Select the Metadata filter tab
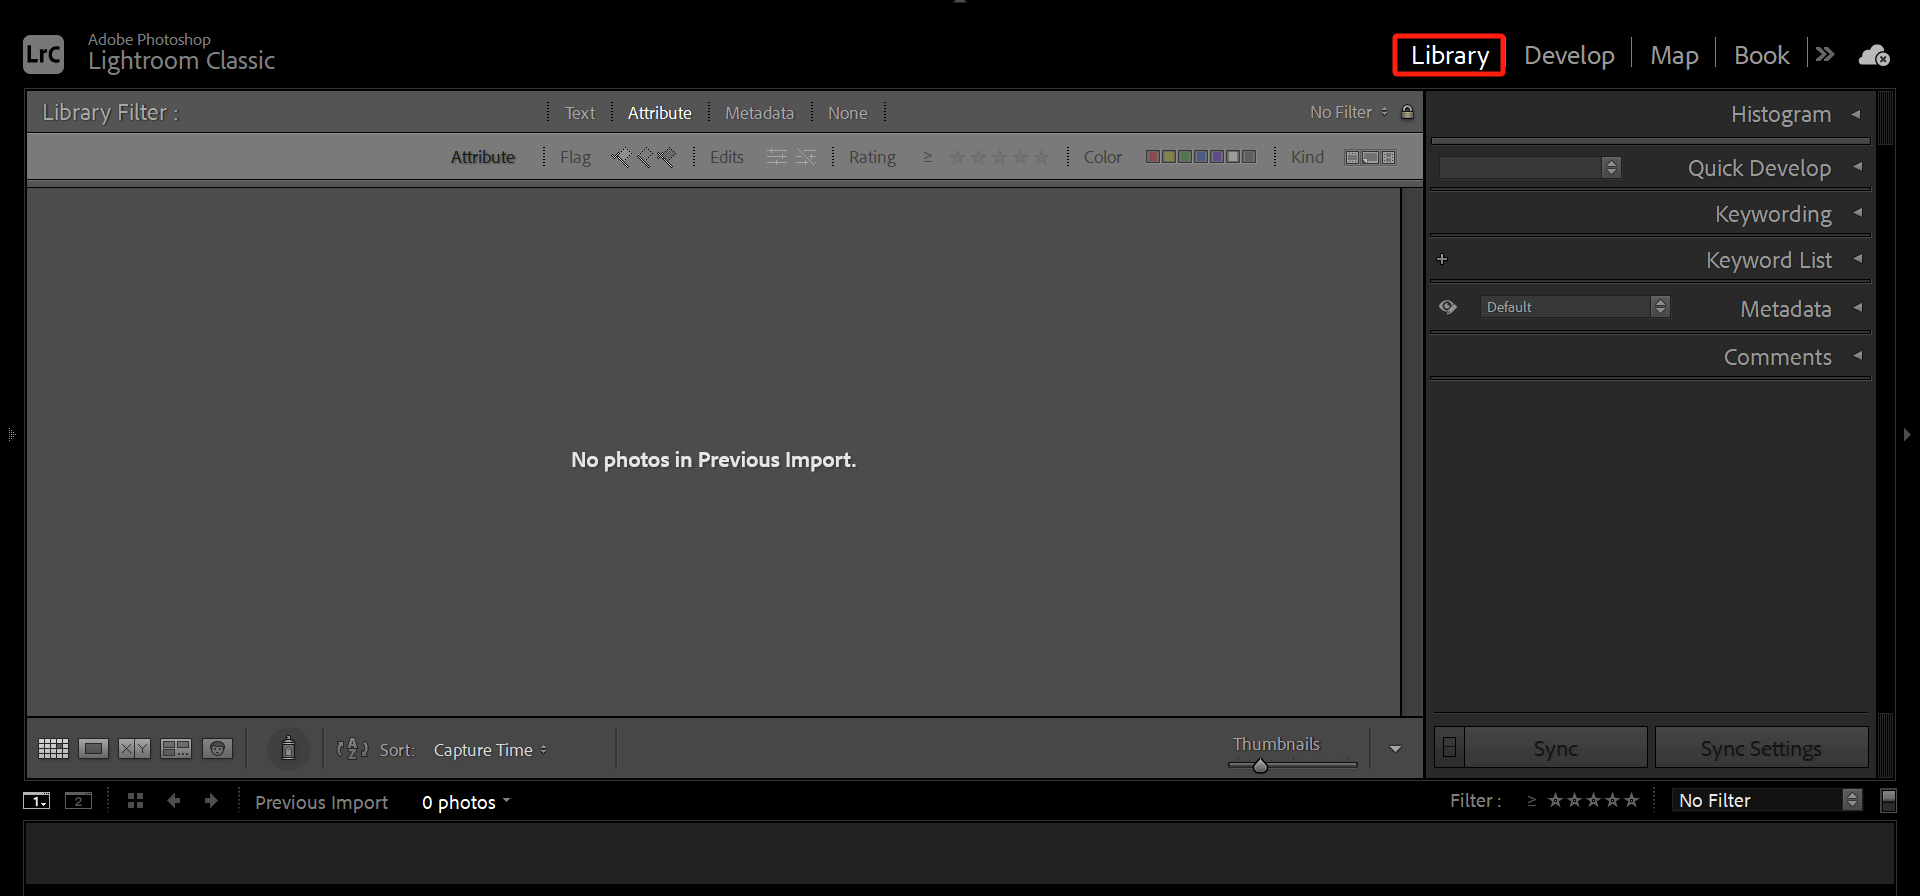 760,113
